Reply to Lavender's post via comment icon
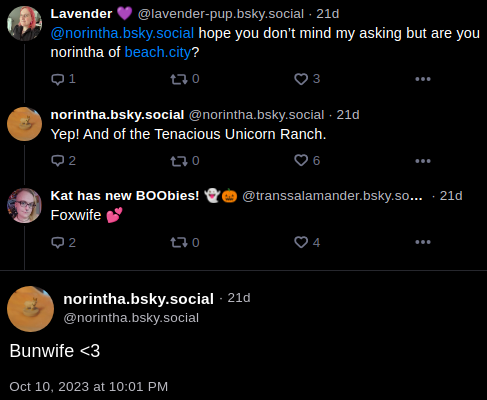Screen dimensions: 487x400 (58, 79)
